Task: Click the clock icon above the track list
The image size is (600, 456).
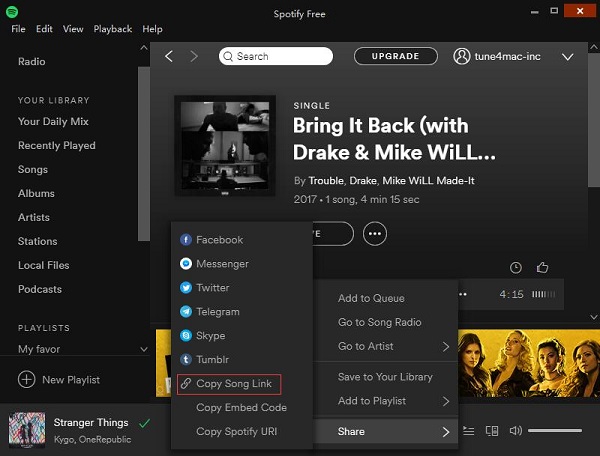Action: [x=515, y=267]
